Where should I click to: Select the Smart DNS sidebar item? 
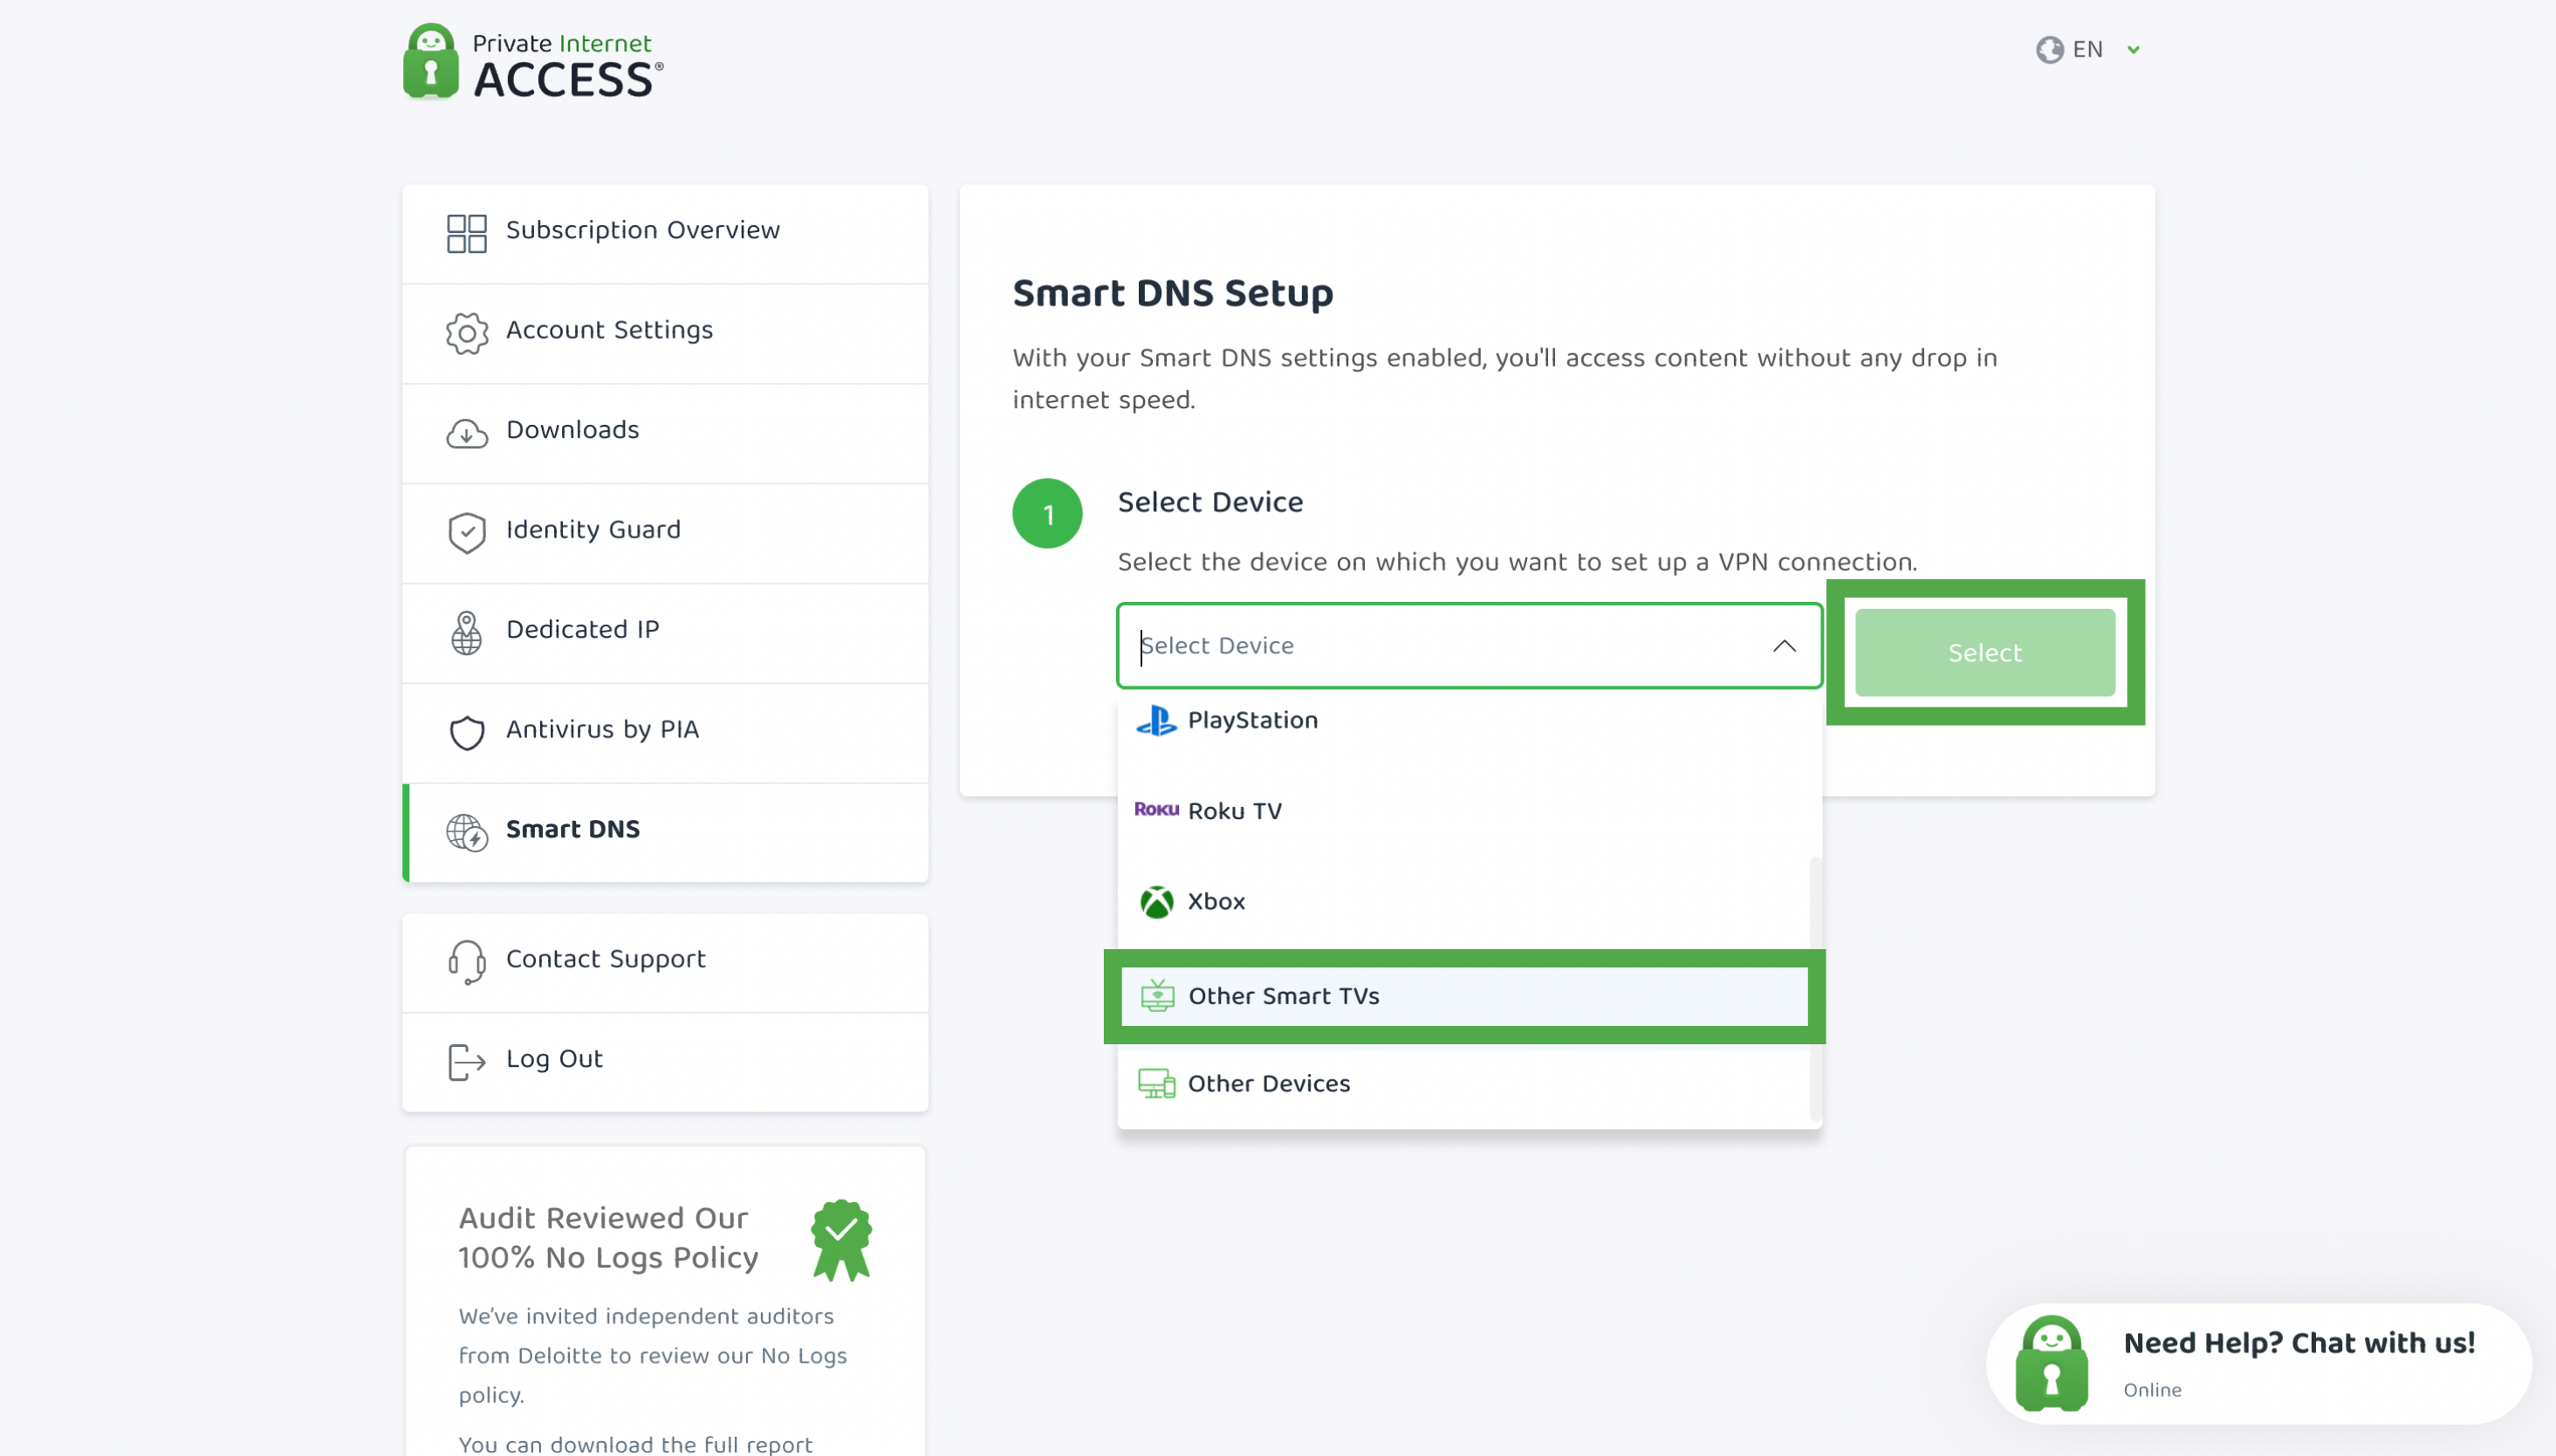pos(665,833)
